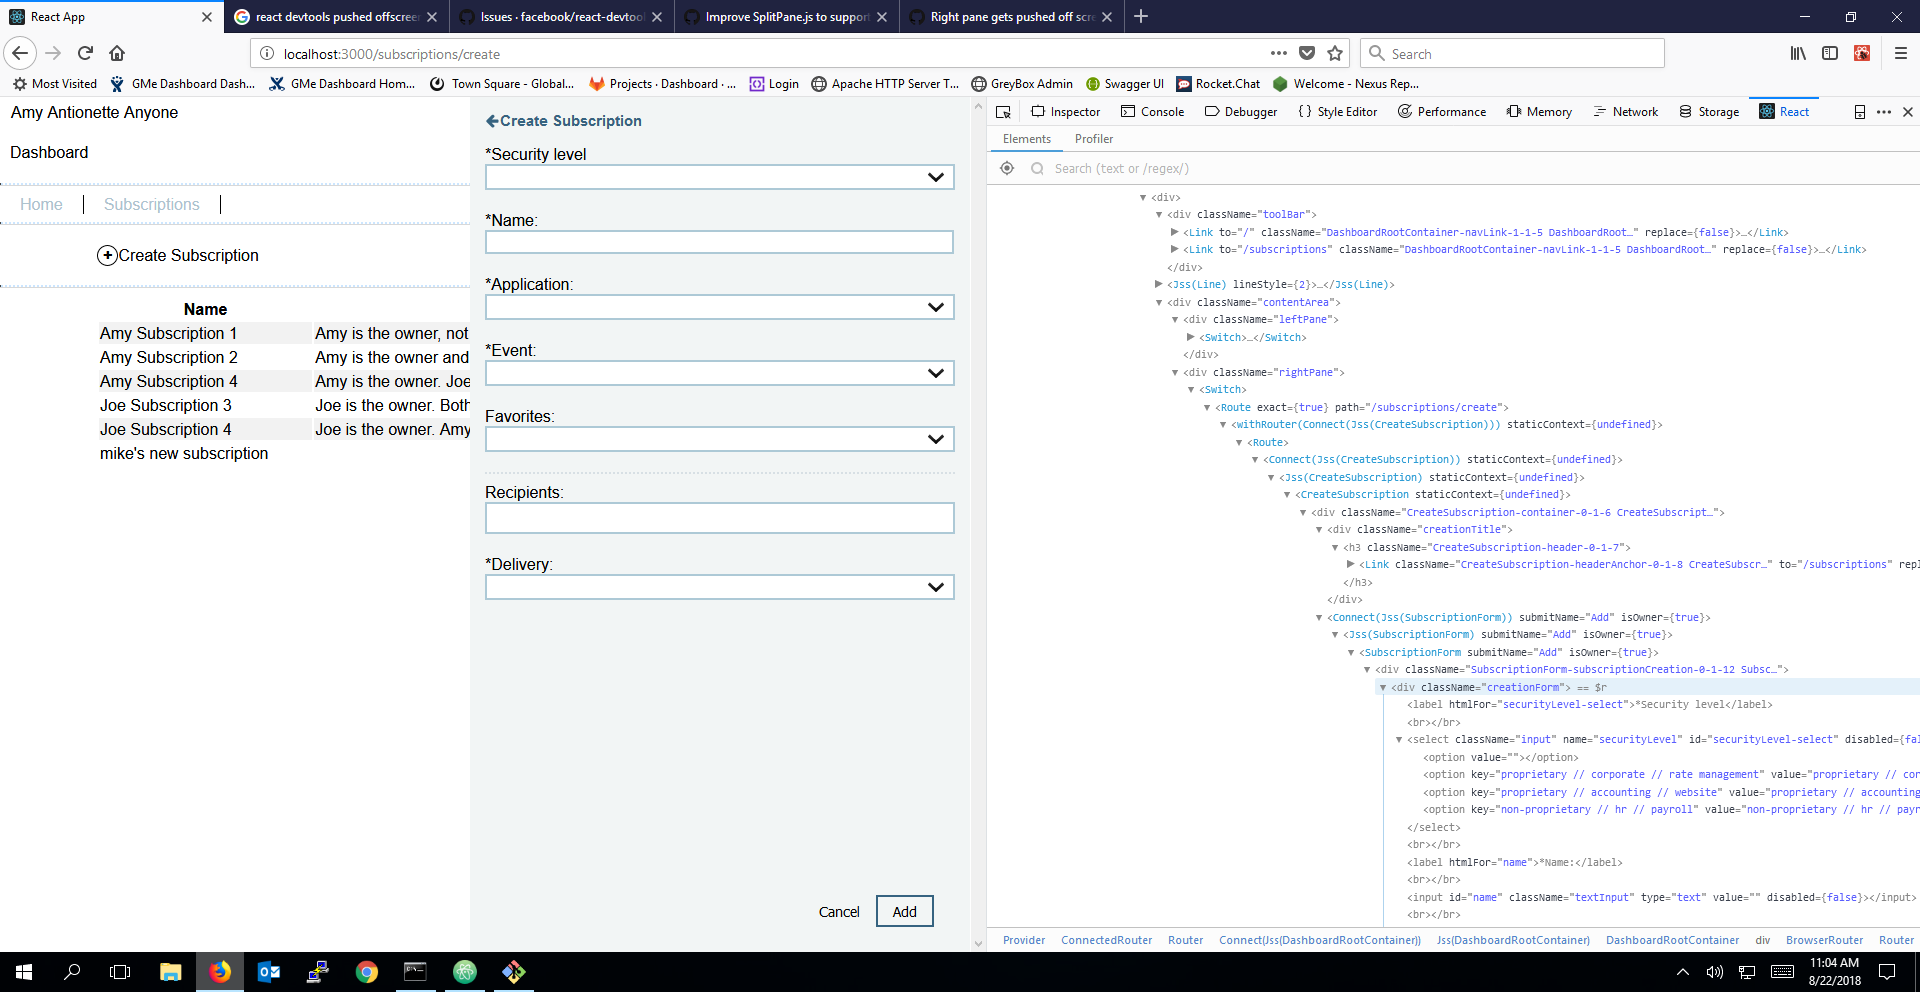Image resolution: width=1920 pixels, height=992 pixels.
Task: Open the Profiler sub-tab in React devtools
Action: click(x=1094, y=139)
